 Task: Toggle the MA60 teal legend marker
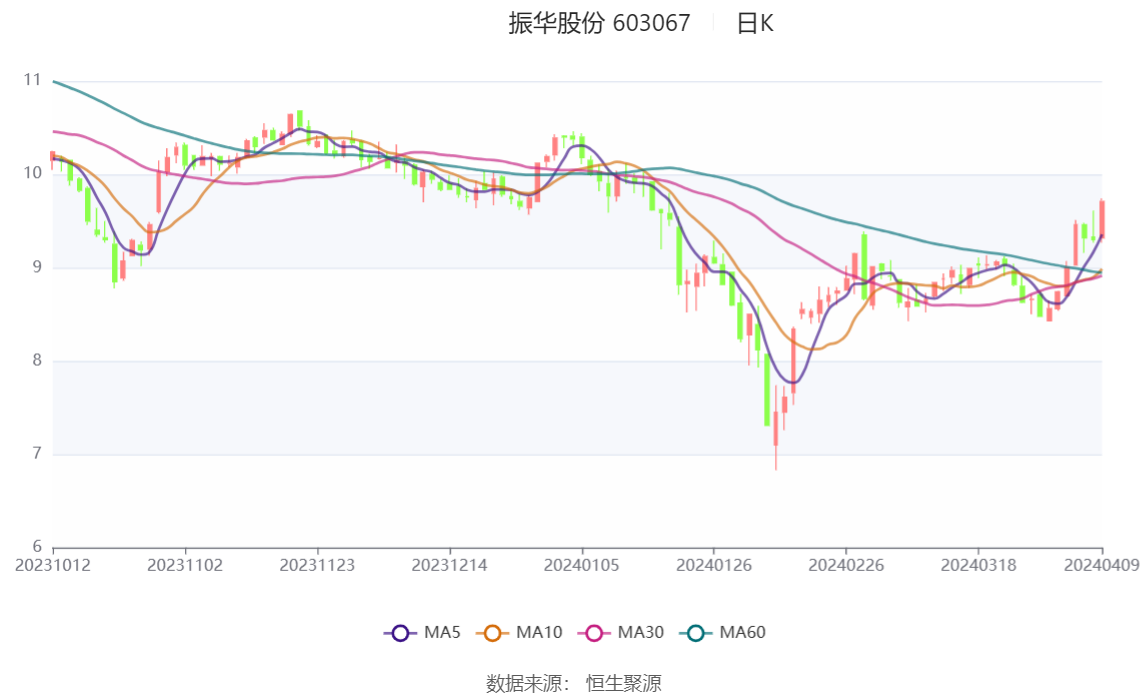[696, 633]
